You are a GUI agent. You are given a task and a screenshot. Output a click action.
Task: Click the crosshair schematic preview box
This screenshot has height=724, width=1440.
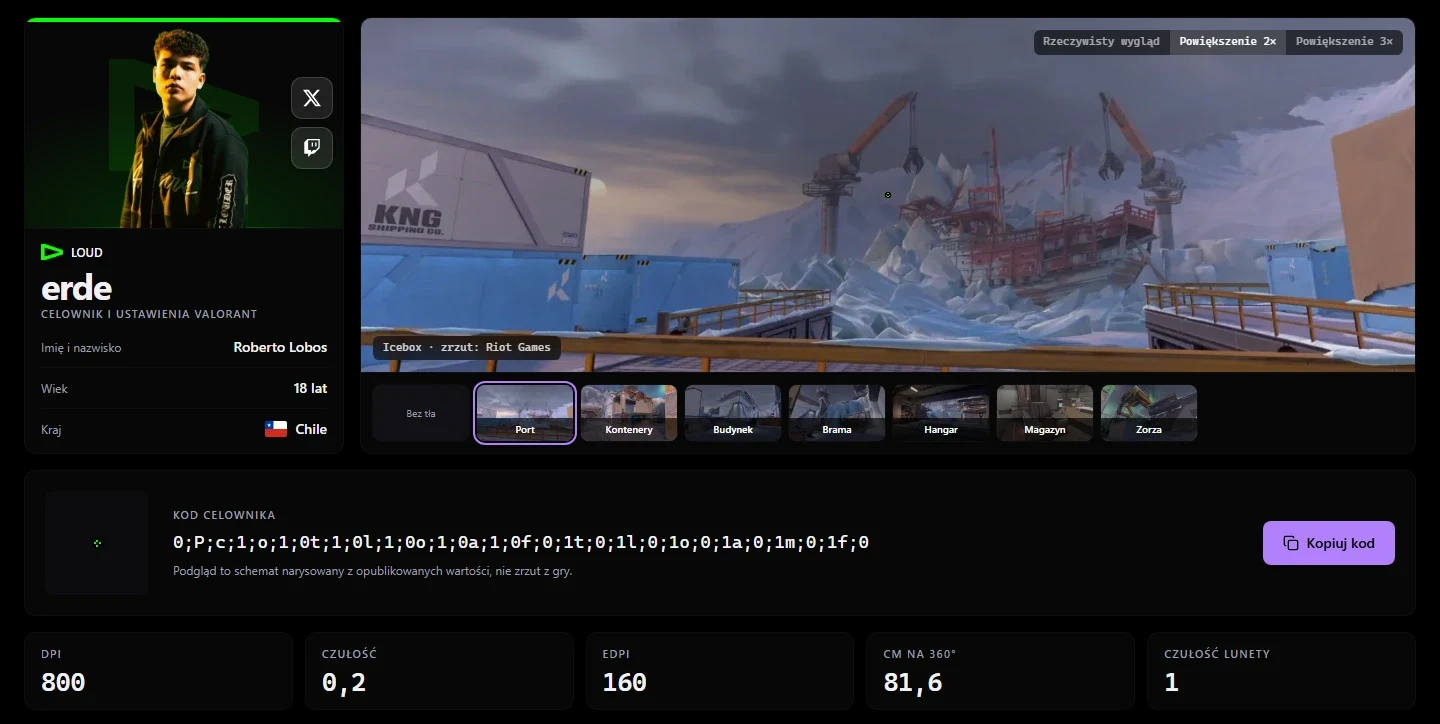coord(97,543)
